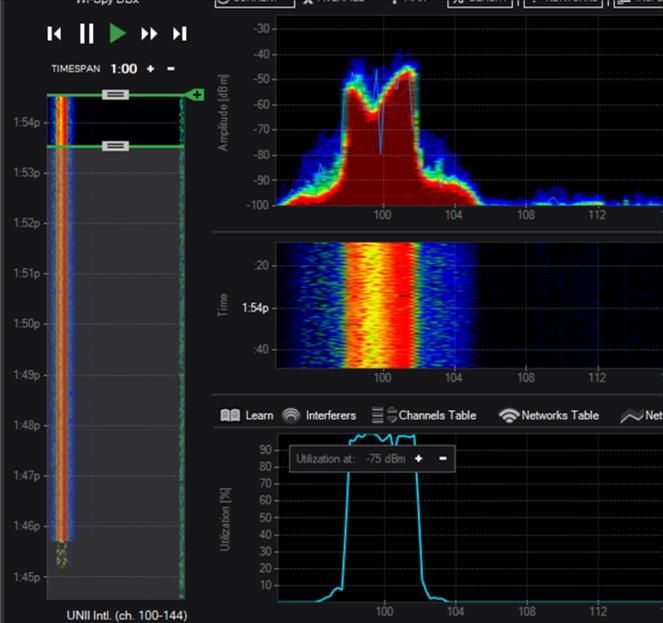Click the Learn book icon
The height and width of the screenshot is (623, 663).
230,416
